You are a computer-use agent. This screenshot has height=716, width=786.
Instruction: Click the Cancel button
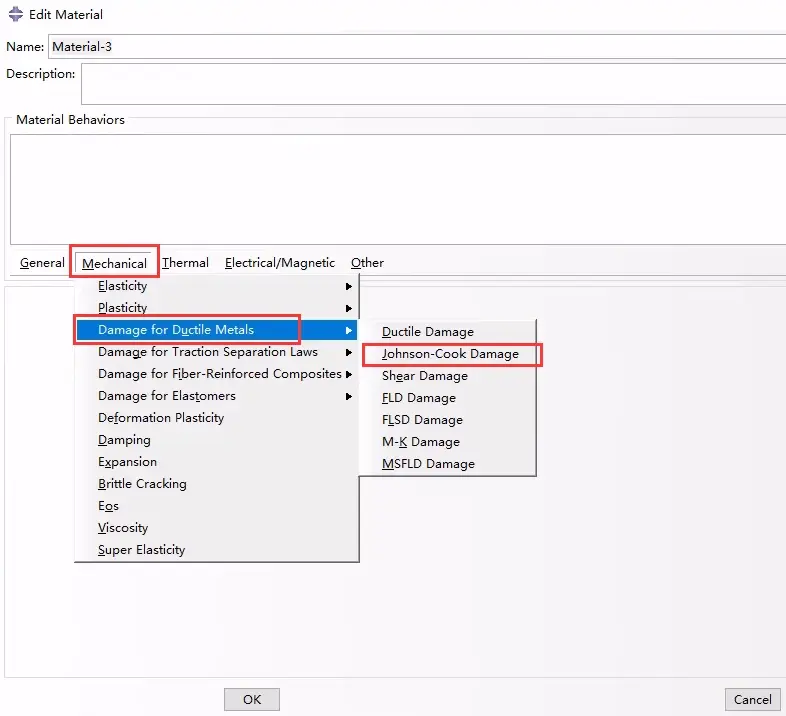[x=752, y=699]
